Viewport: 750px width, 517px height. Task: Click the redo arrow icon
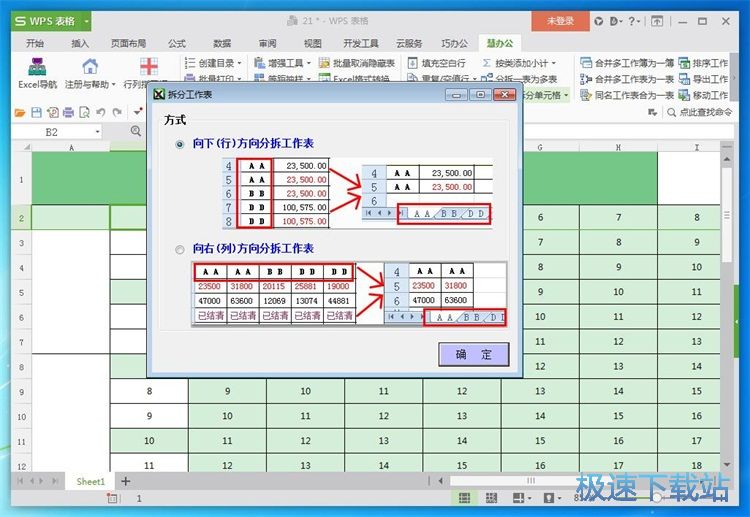[117, 112]
